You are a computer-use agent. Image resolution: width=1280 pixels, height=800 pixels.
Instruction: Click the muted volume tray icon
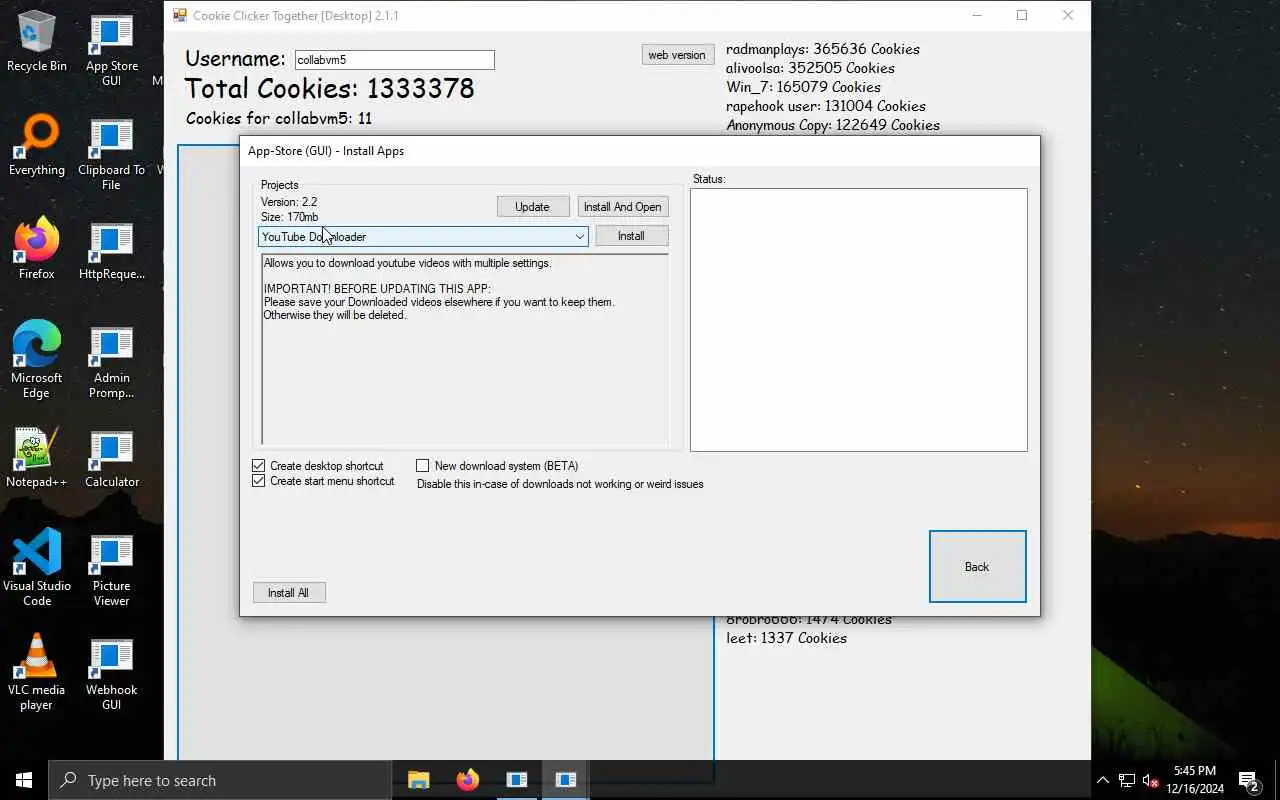click(1152, 780)
